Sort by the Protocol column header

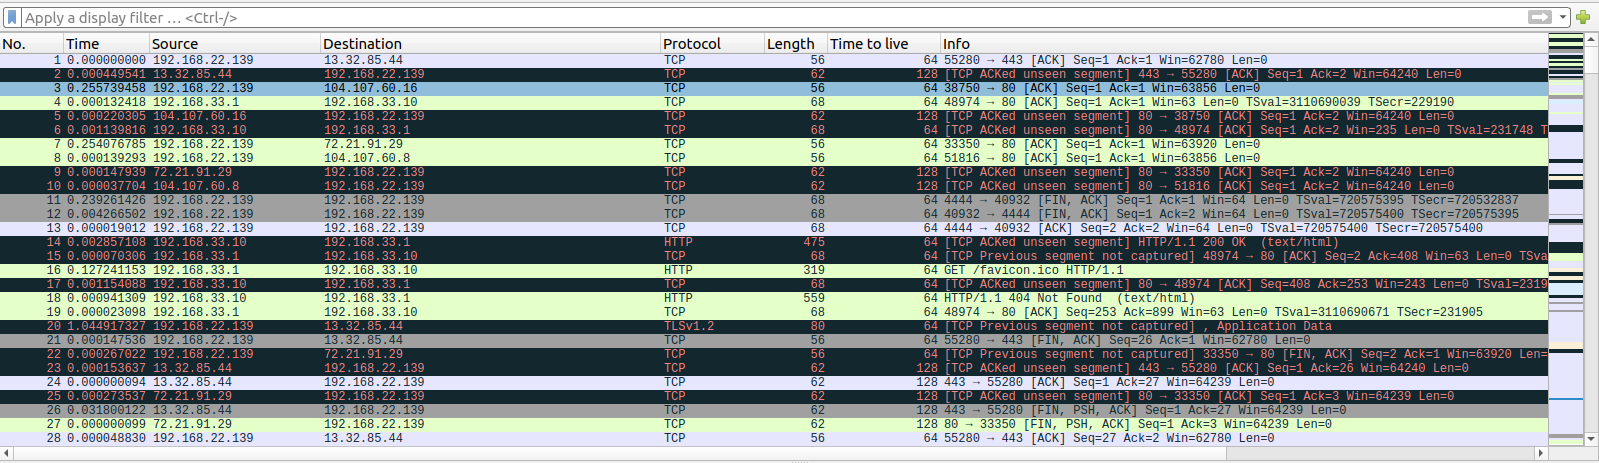pos(713,44)
